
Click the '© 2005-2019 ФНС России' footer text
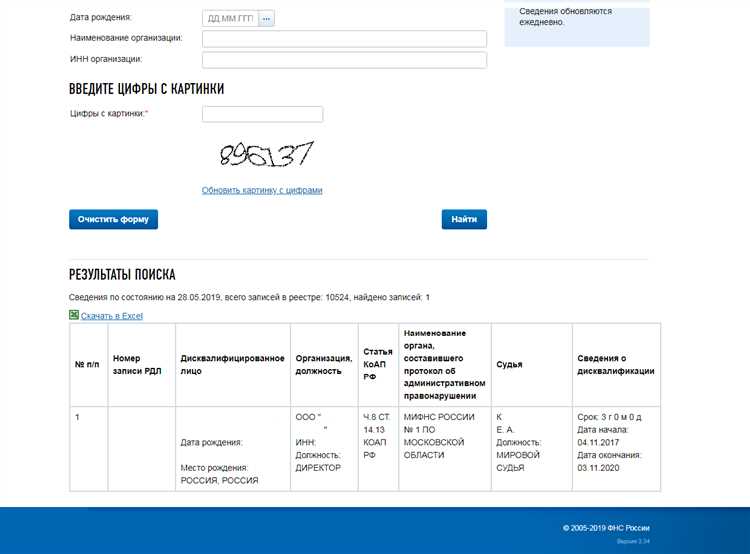pyautogui.click(x=606, y=528)
